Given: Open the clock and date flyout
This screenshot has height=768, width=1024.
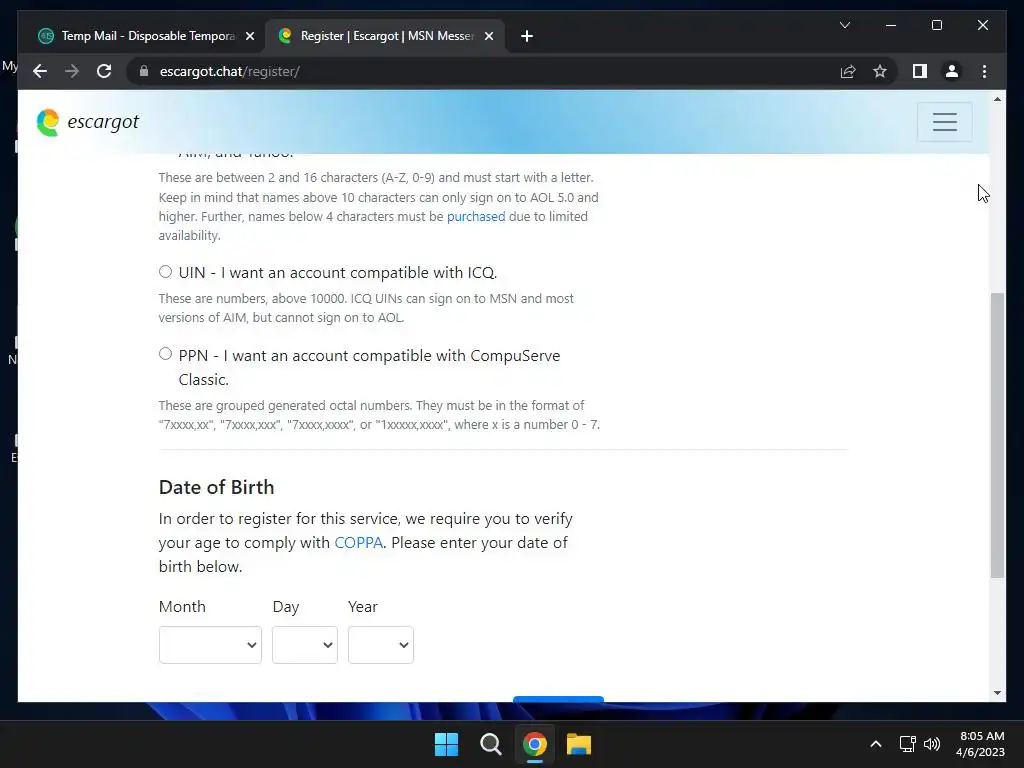Looking at the screenshot, I should [980, 744].
